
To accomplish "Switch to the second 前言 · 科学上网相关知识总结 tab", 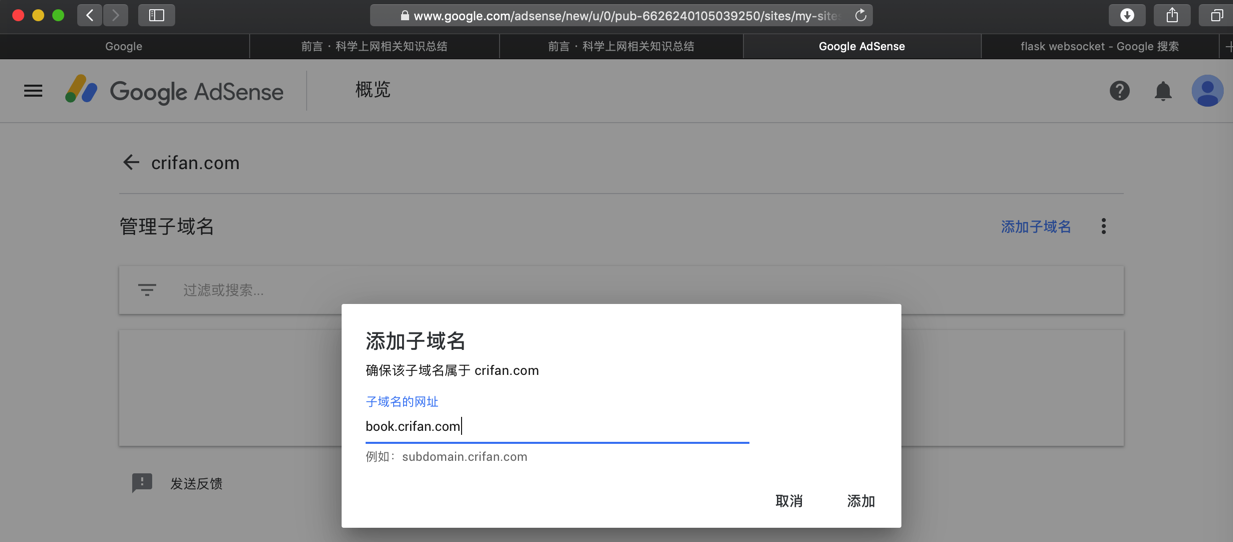I will click(621, 46).
